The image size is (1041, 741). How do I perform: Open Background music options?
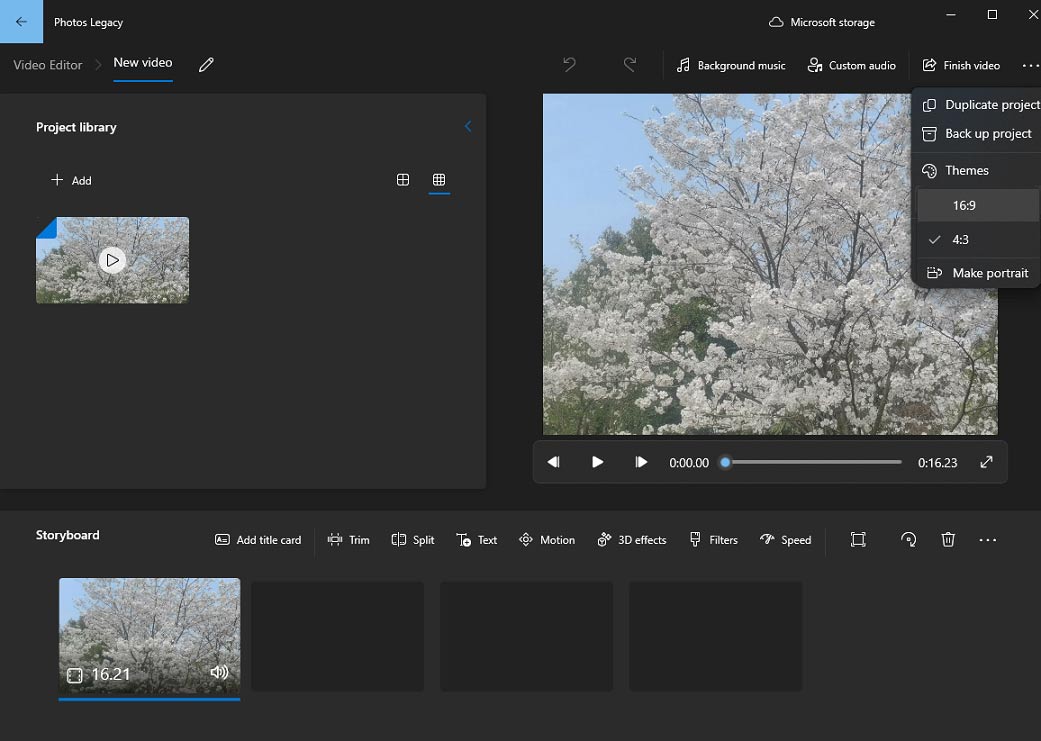click(x=731, y=65)
